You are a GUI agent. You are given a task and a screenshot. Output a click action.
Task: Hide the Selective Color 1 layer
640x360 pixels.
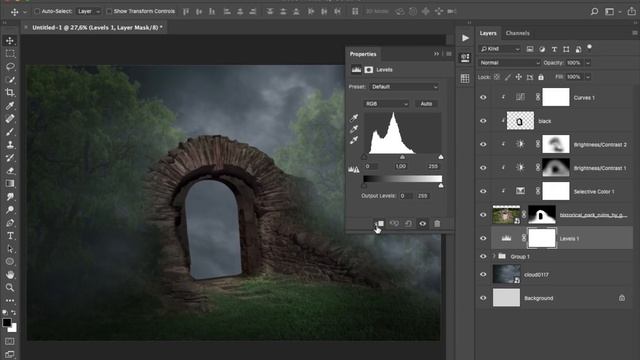coord(483,191)
